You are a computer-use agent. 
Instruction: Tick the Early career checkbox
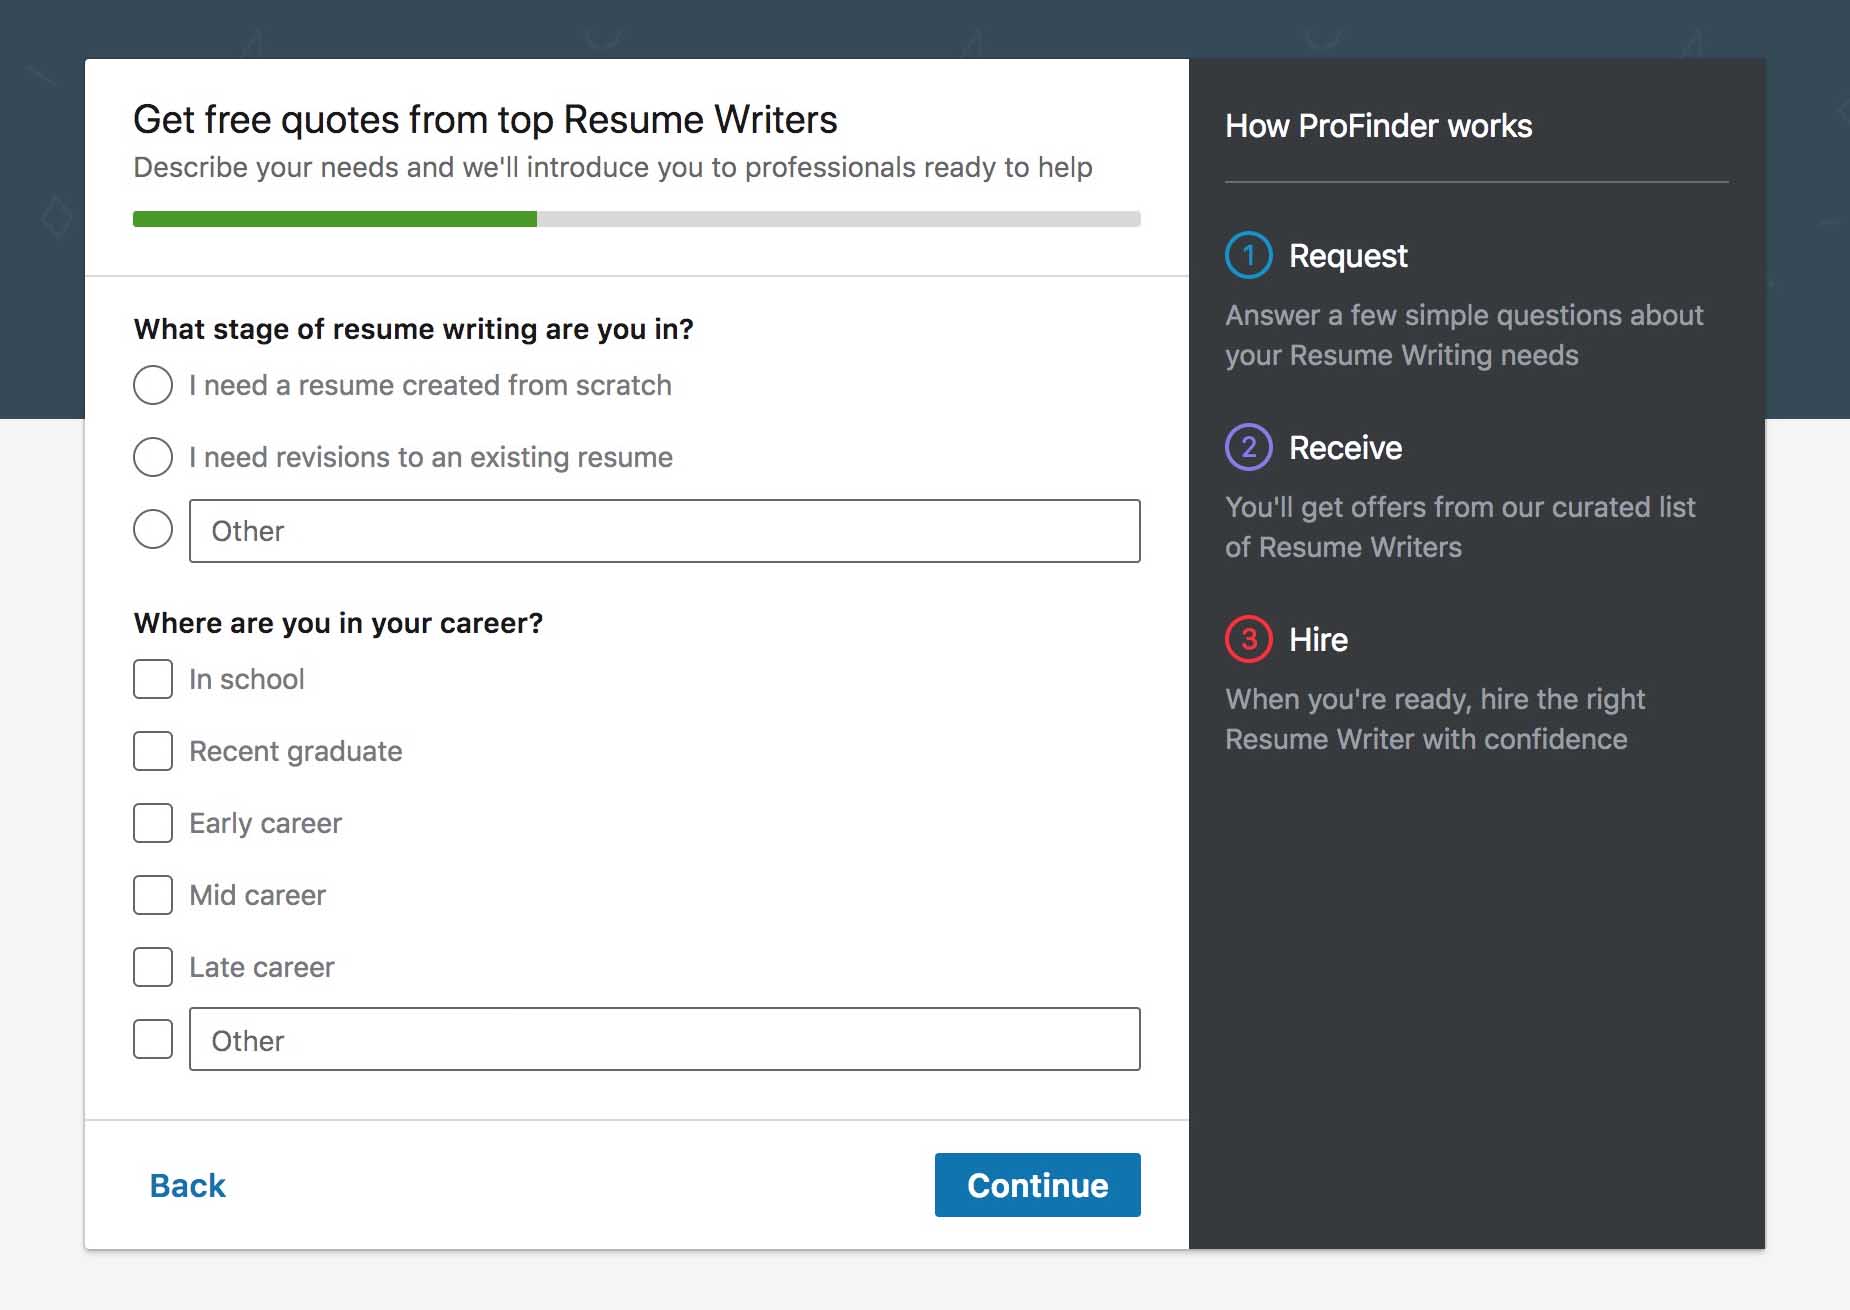[x=153, y=823]
